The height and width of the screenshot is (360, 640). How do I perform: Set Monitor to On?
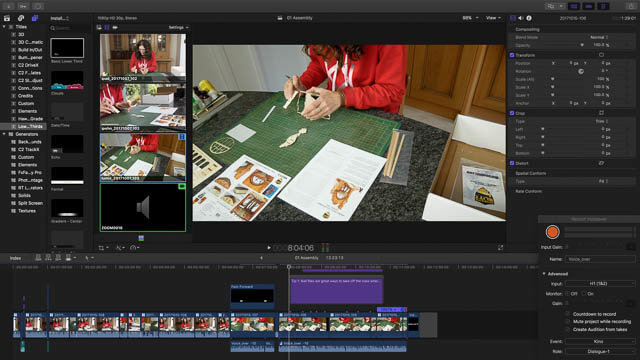(584, 293)
